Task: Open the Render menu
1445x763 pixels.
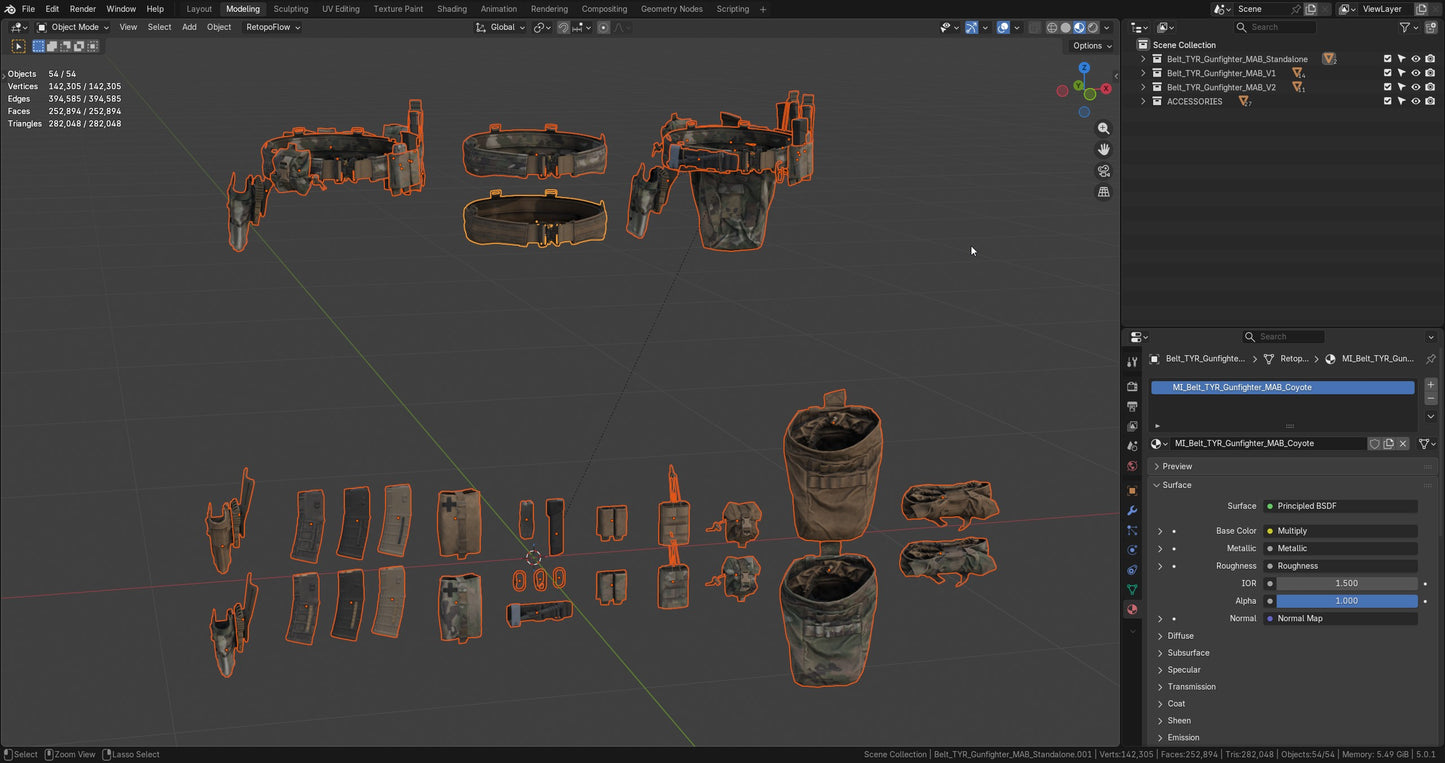Action: (83, 9)
